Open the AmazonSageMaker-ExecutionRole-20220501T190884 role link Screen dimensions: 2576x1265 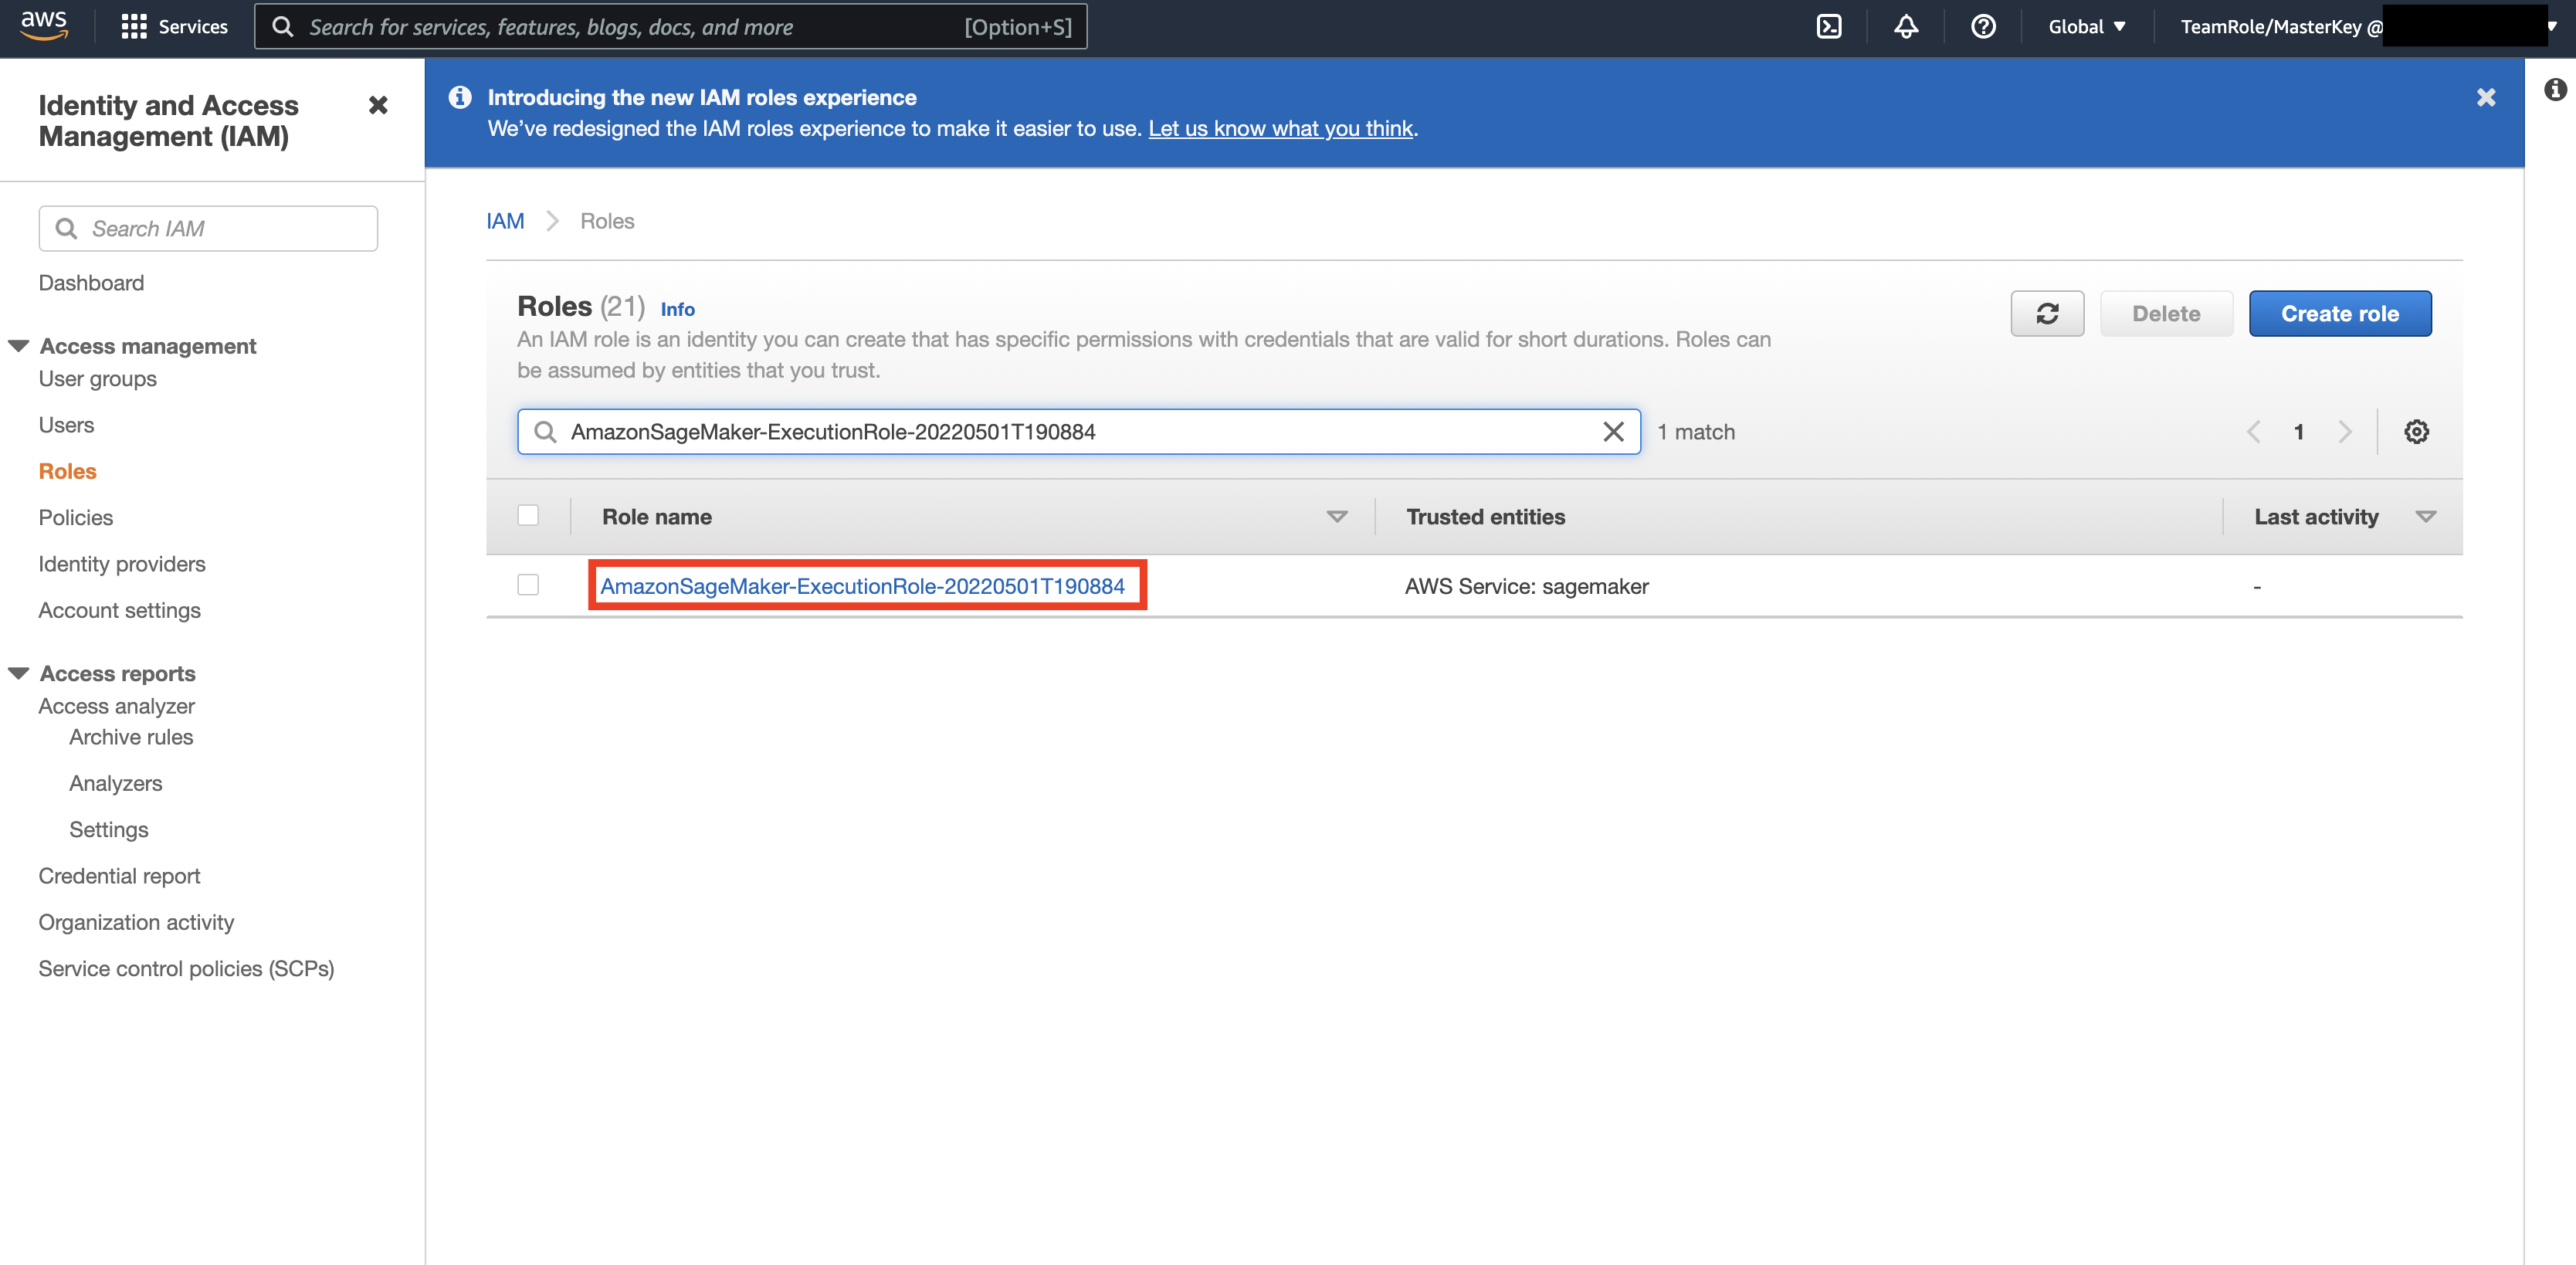pos(862,586)
